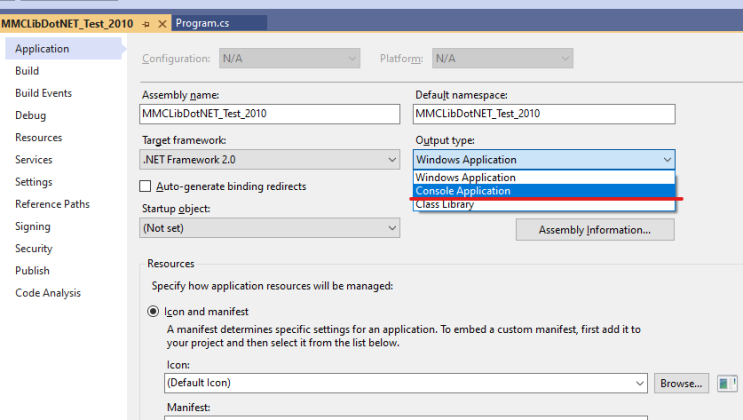Click the icon preview image beside Browse

[727, 383]
